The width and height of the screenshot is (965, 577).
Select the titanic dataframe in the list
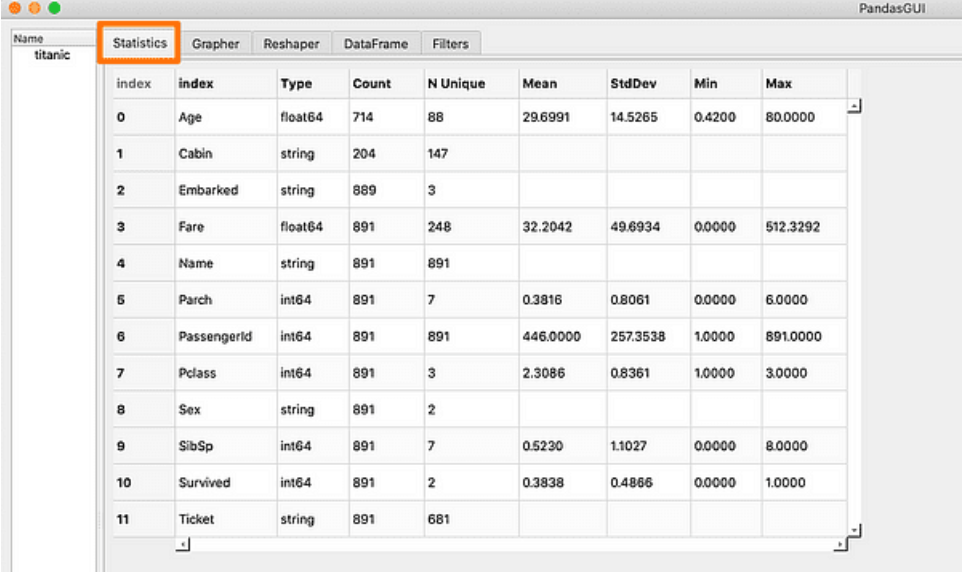(52, 55)
